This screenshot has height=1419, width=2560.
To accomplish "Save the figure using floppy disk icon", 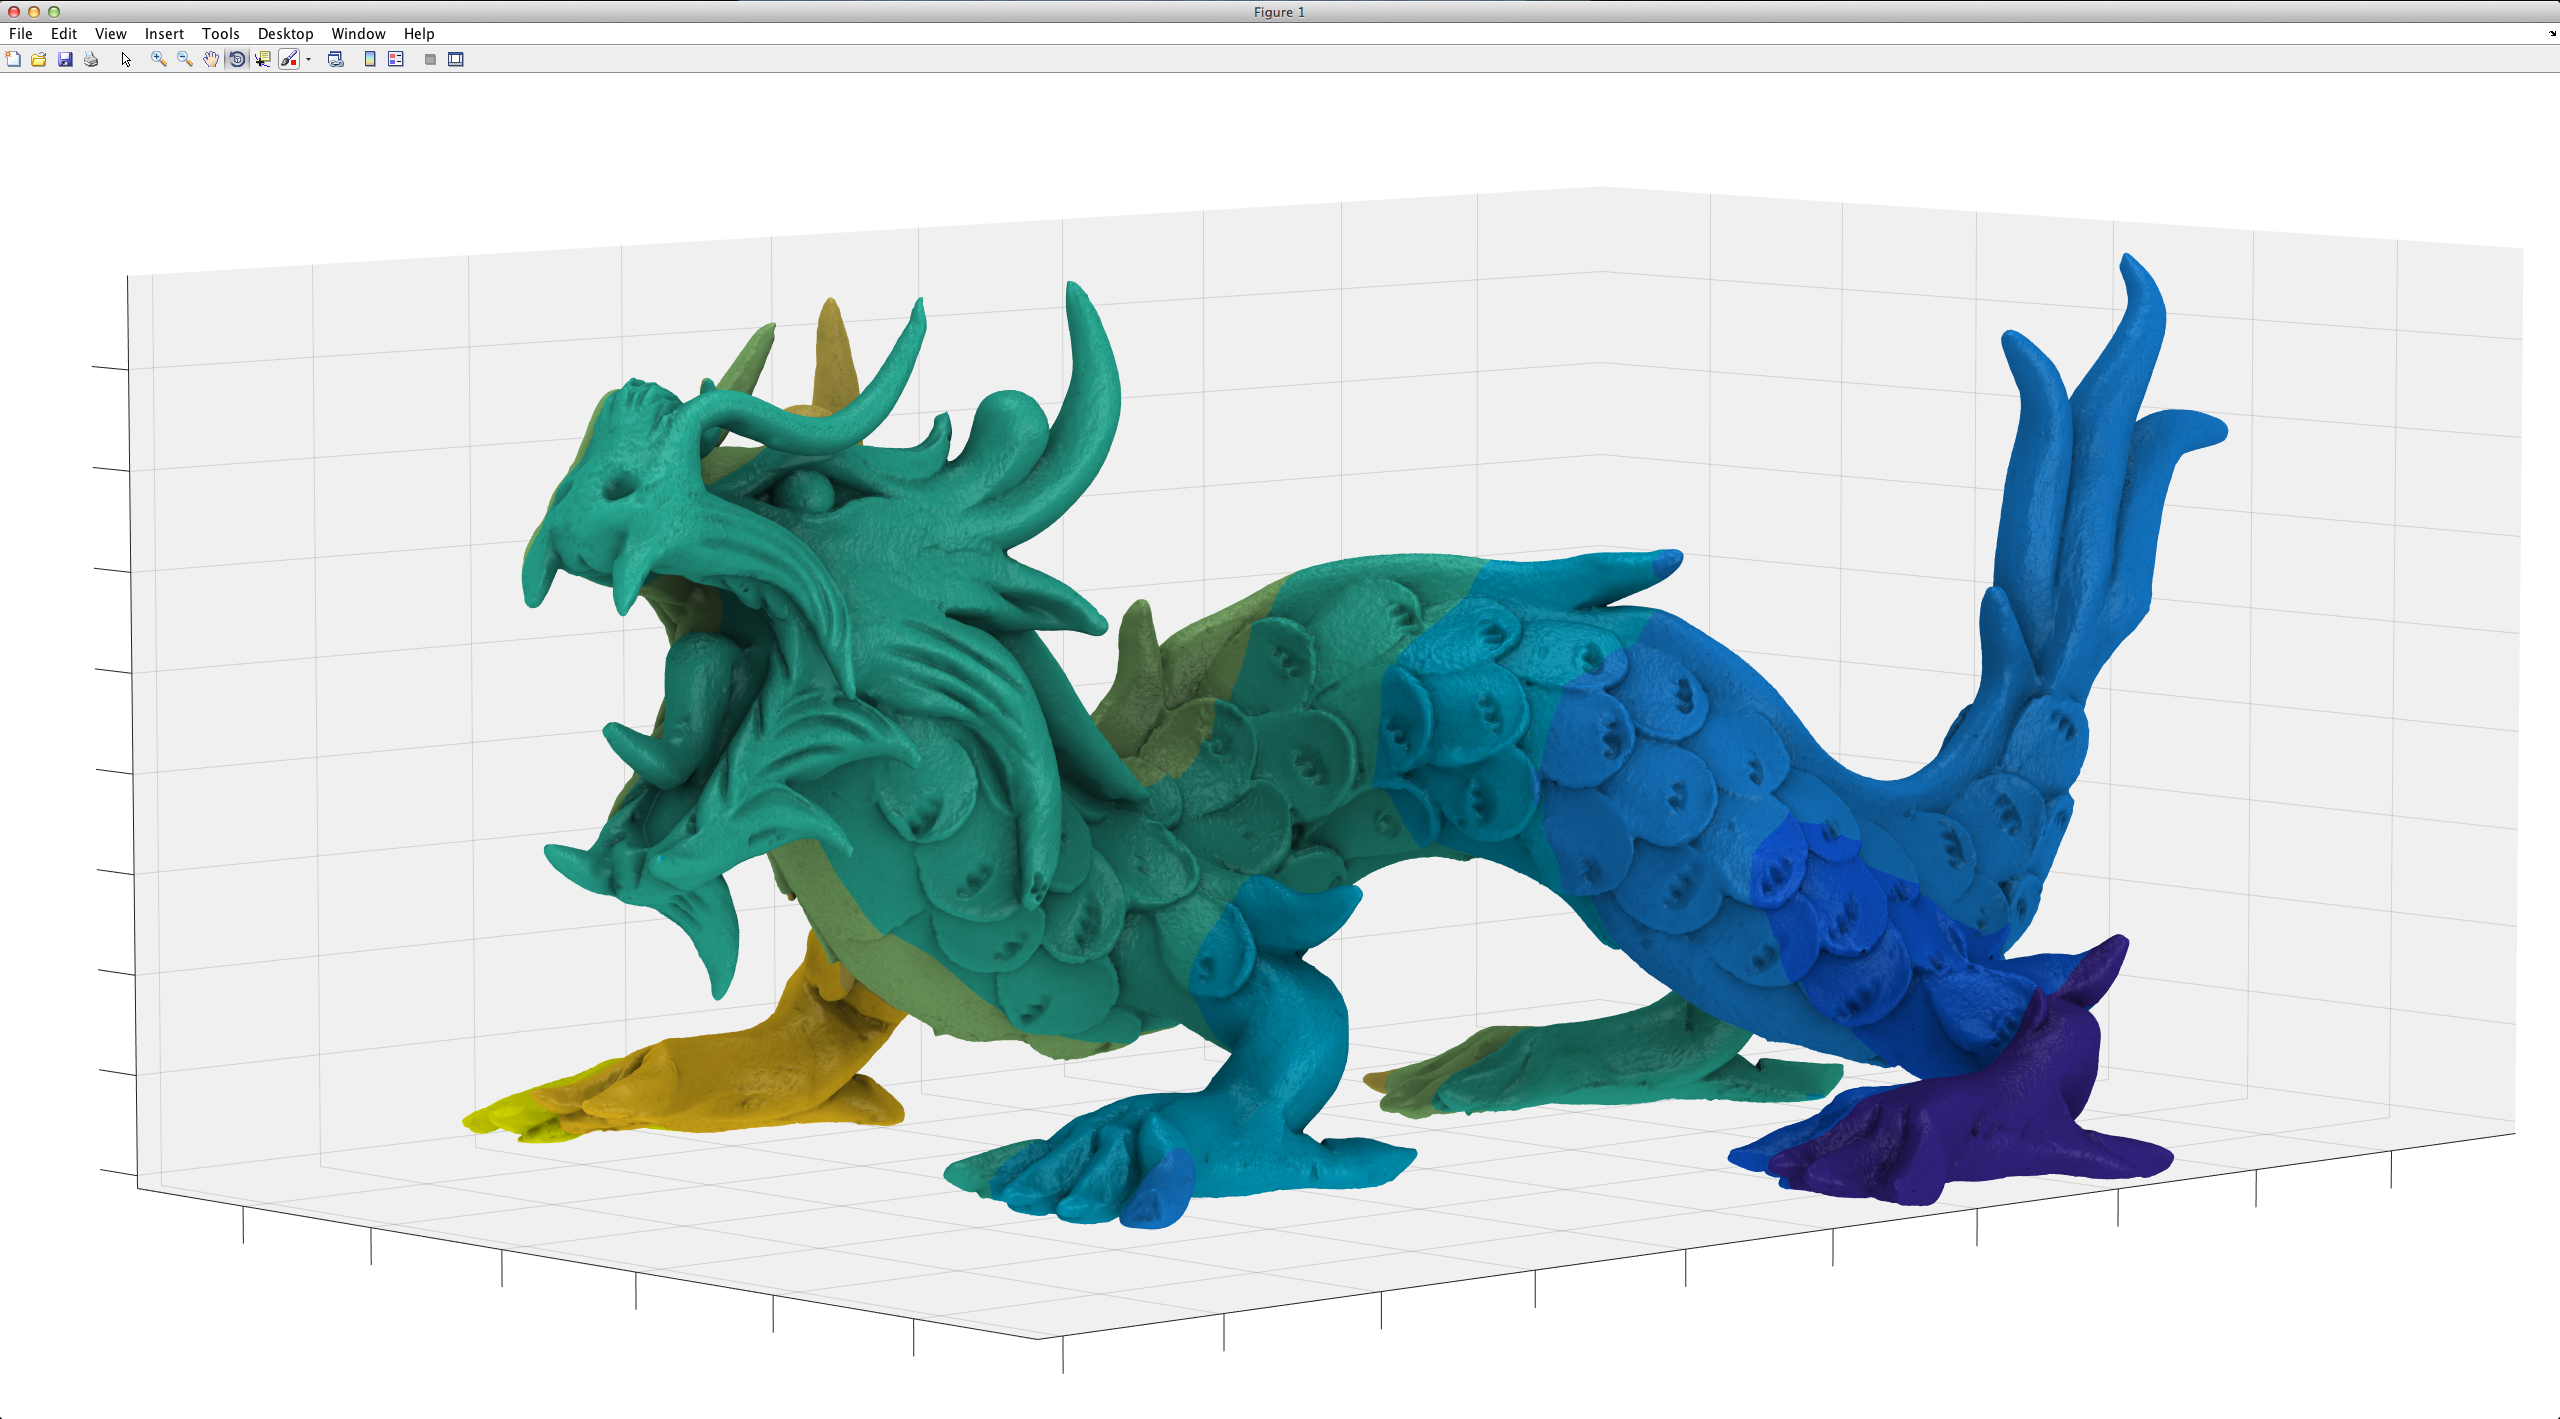I will pos(65,59).
